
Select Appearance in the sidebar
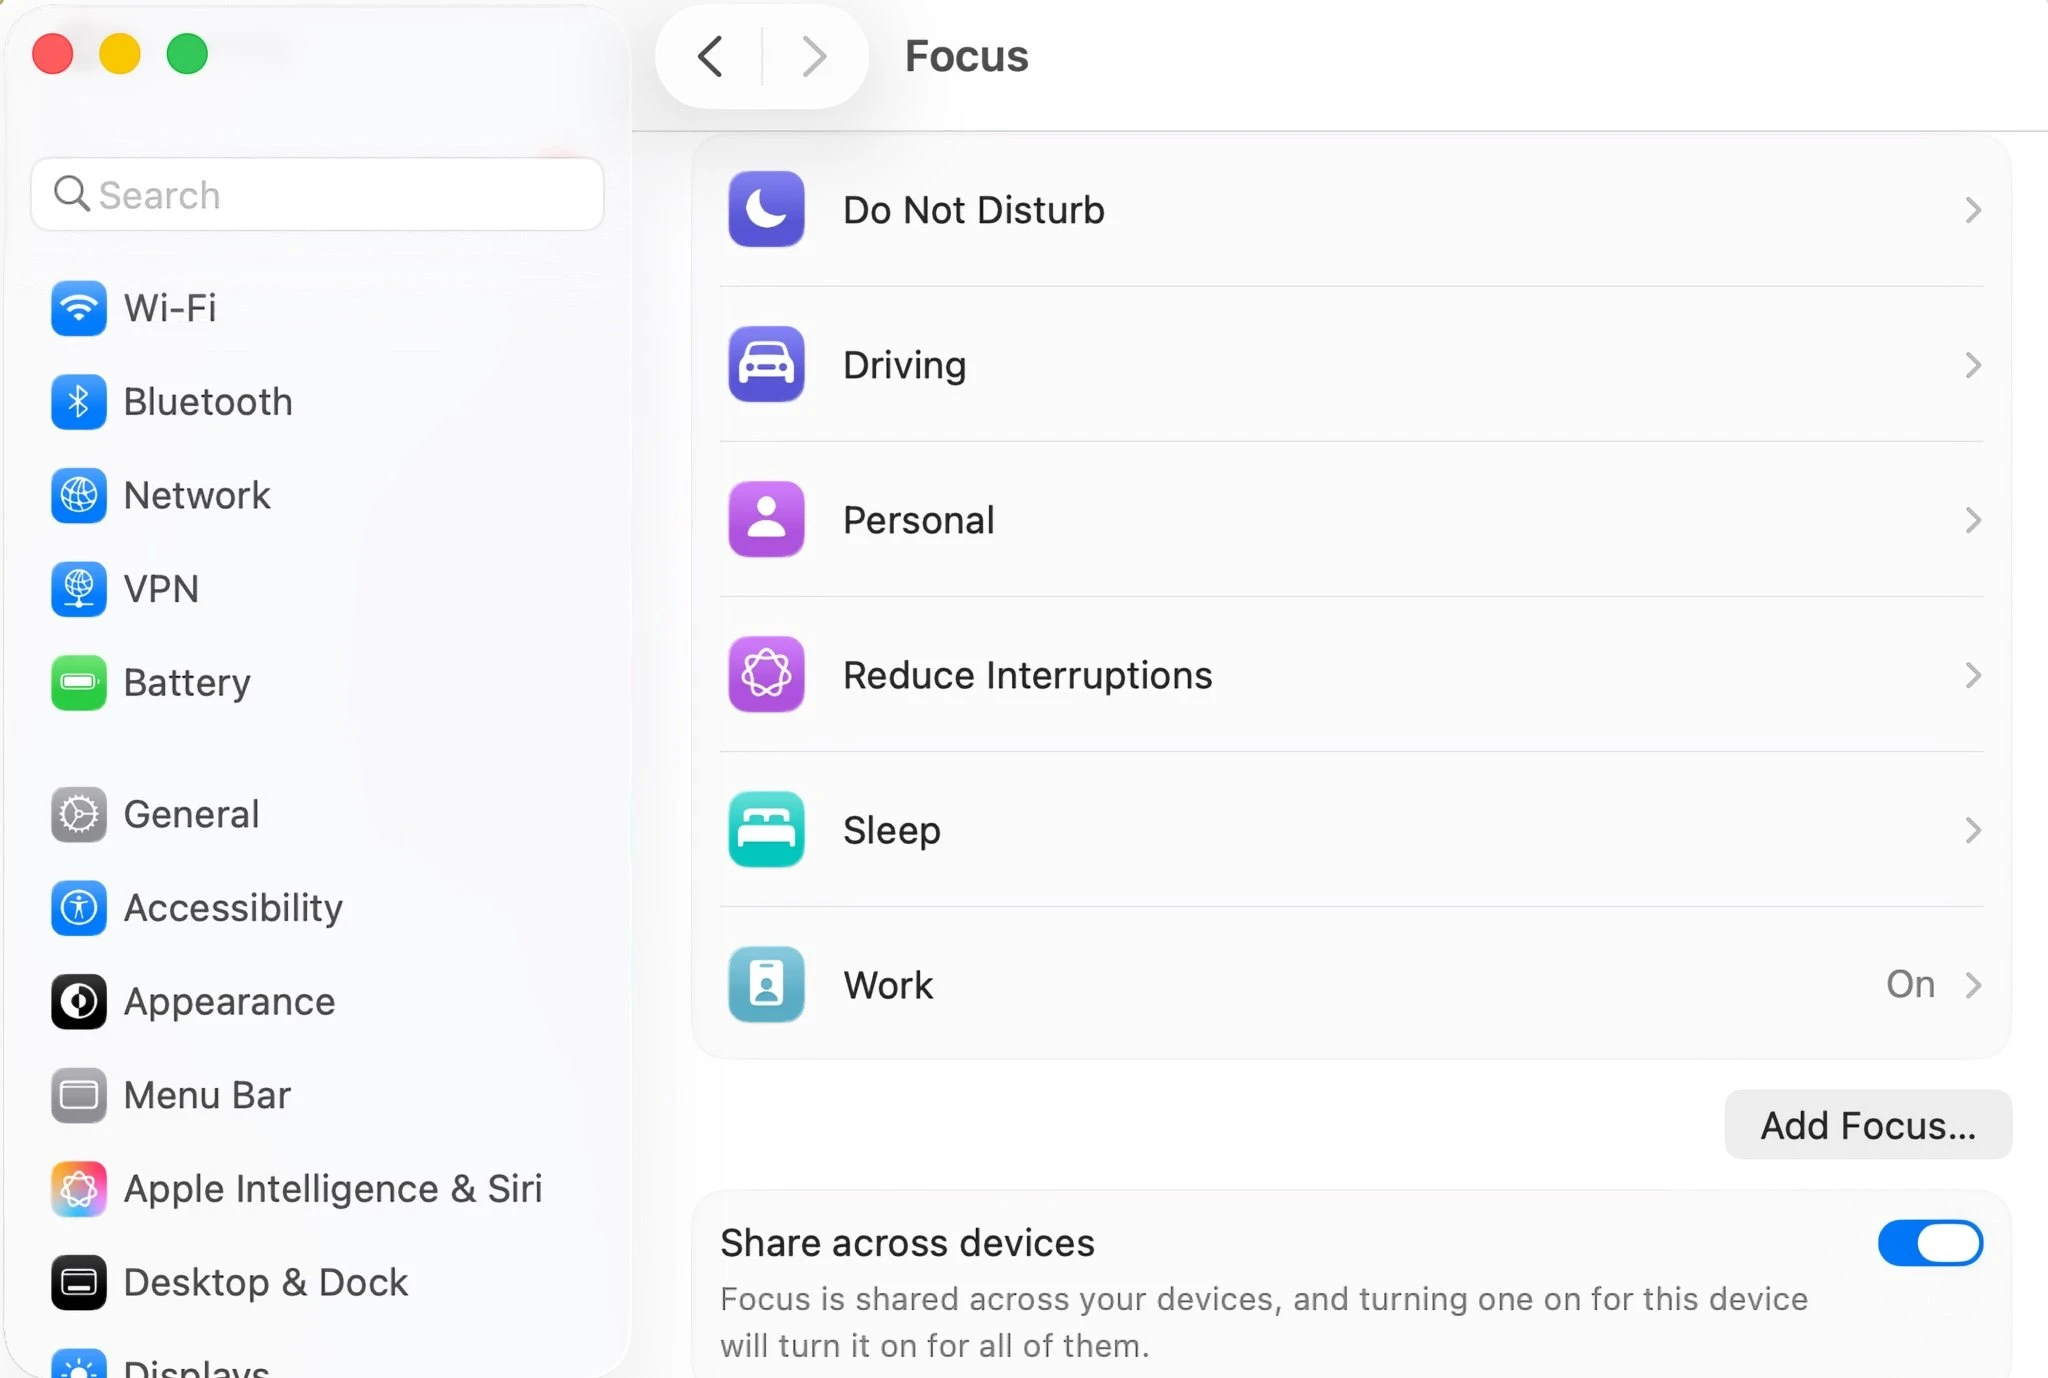317,1001
